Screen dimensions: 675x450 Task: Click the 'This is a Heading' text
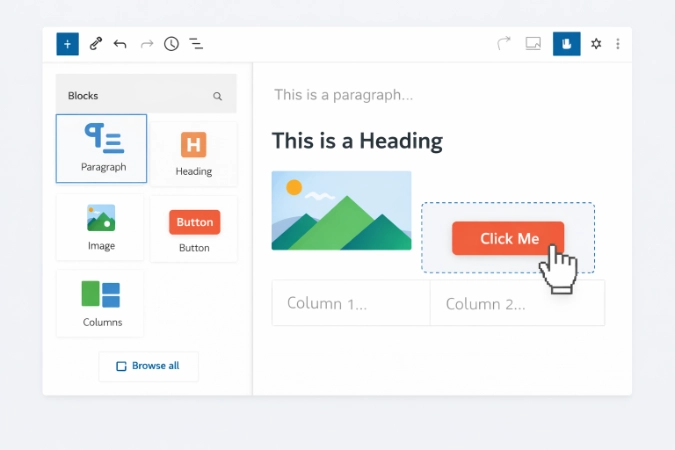pos(357,141)
